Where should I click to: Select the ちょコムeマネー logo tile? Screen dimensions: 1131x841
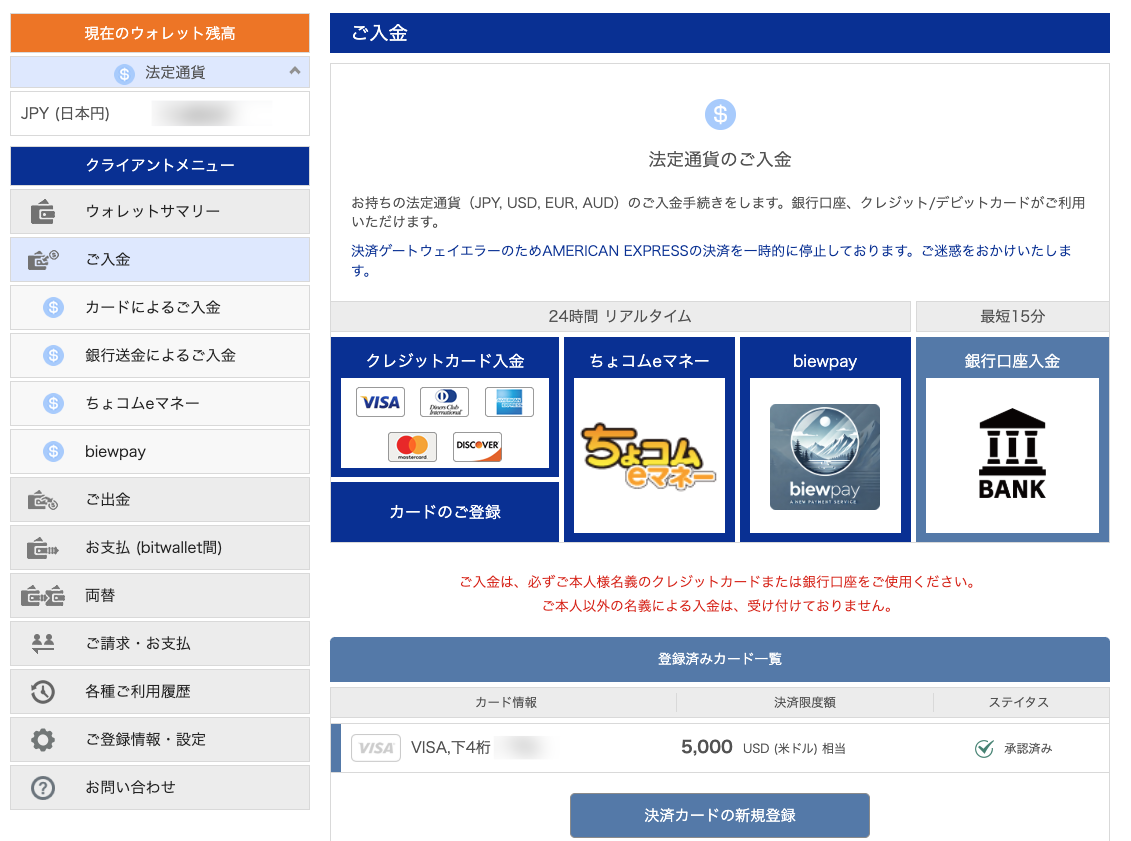pos(649,456)
